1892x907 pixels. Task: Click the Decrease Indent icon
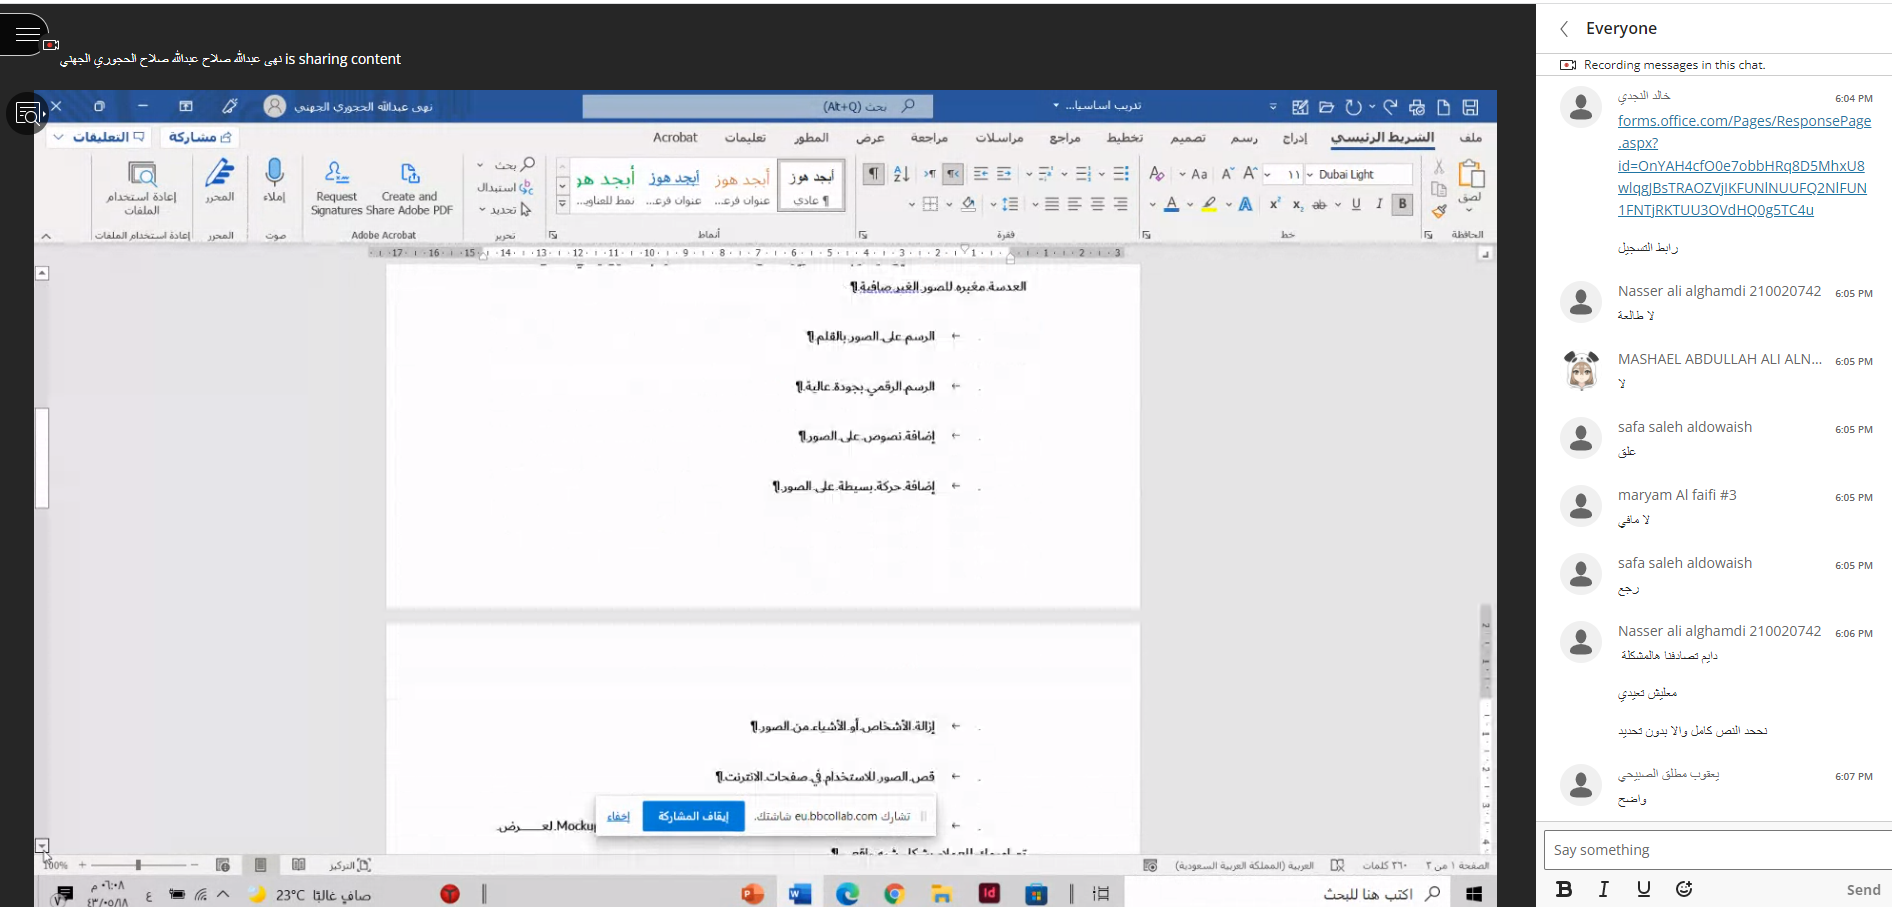(x=1004, y=174)
